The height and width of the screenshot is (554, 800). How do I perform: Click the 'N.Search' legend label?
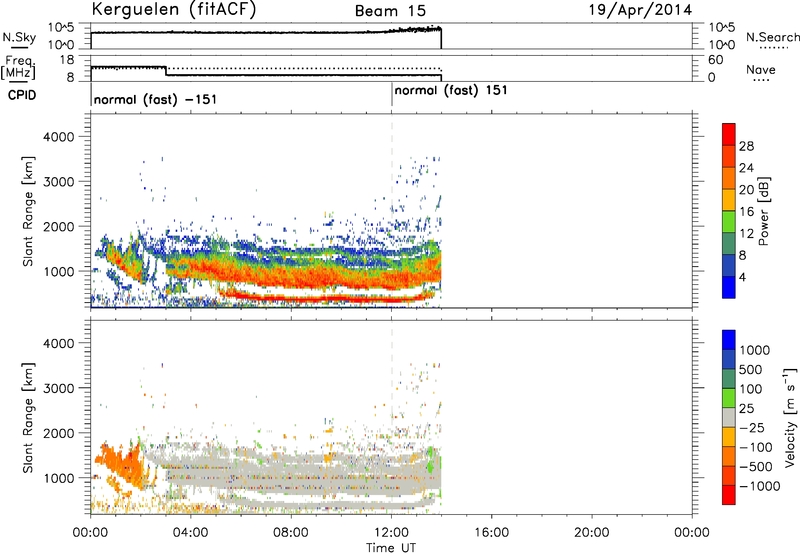(x=772, y=37)
